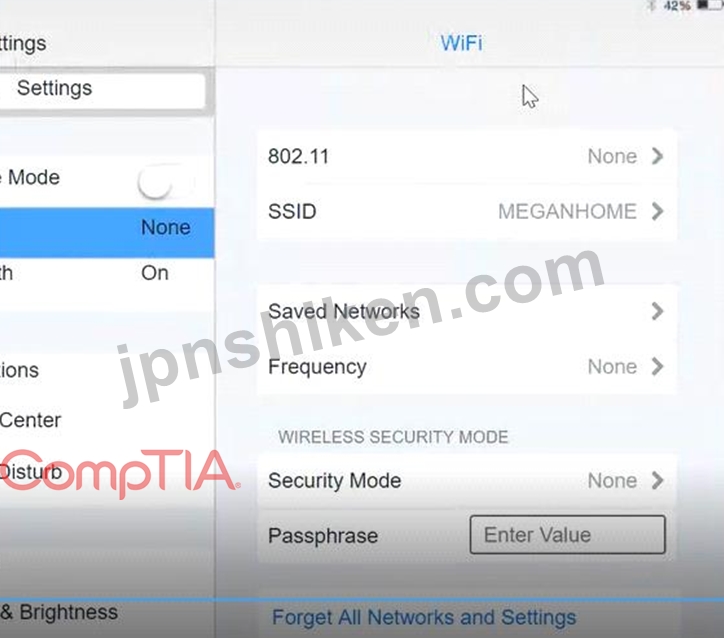Expand Saved Networks chevron
Screen dimensions: 724x638
click(x=658, y=311)
